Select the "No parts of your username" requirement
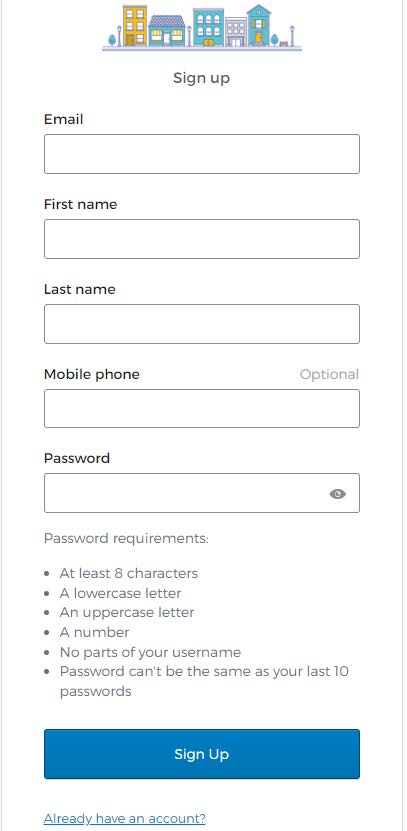Image resolution: width=407 pixels, height=831 pixels. 151,652
